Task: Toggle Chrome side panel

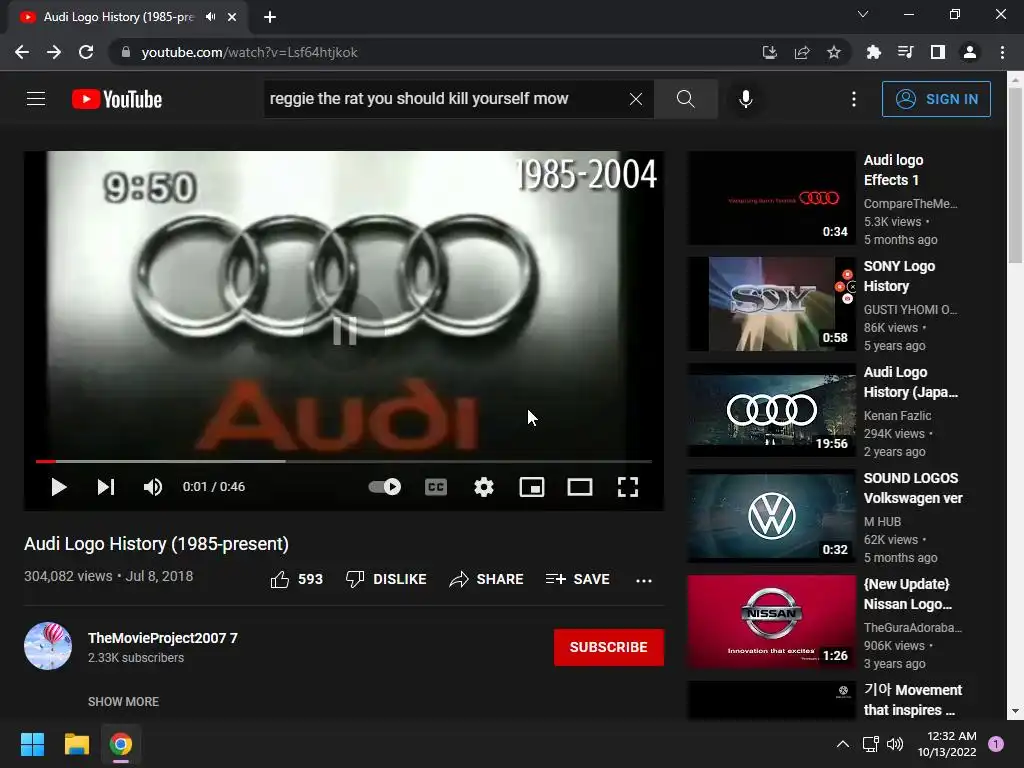Action: point(938,52)
